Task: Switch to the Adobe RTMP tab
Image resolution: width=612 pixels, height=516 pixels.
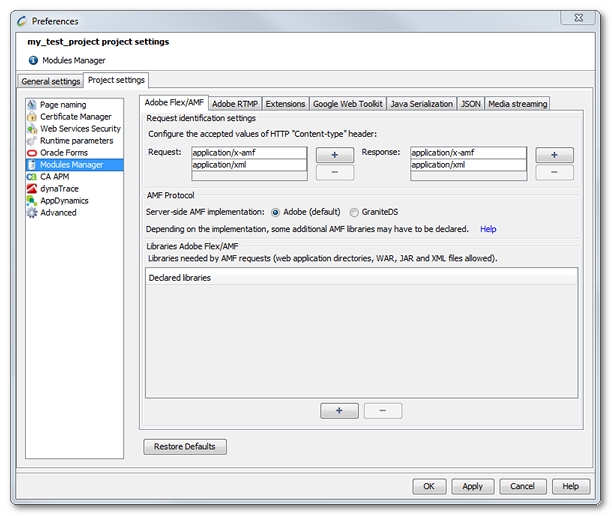Action: 235,104
